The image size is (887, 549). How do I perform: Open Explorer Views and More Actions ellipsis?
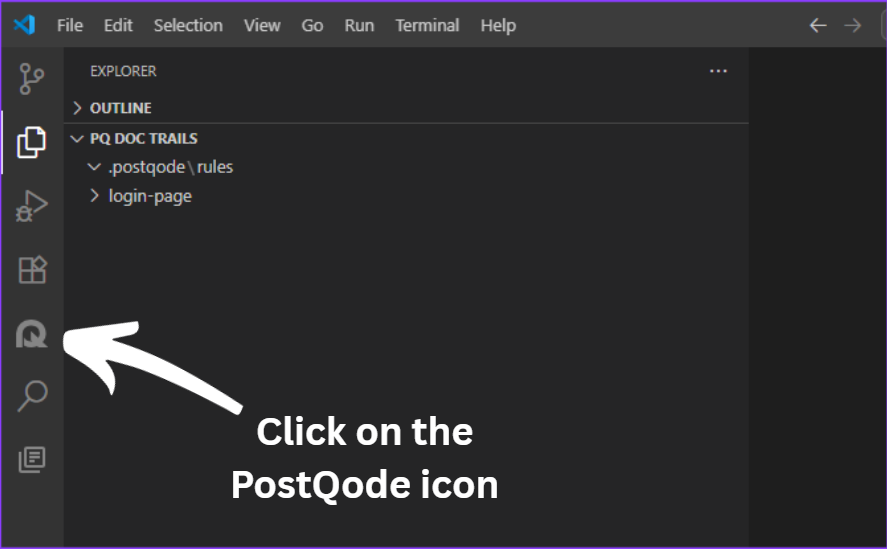(x=718, y=71)
